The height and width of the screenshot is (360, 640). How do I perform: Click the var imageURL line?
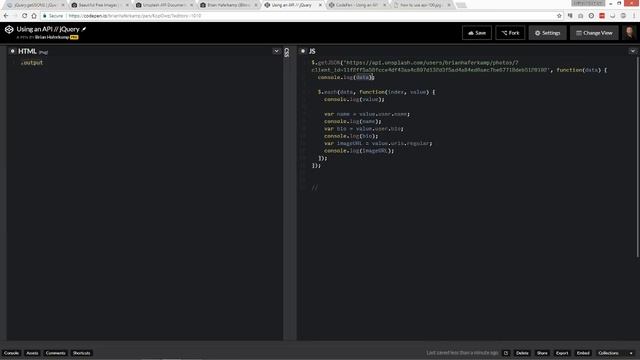pos(378,143)
